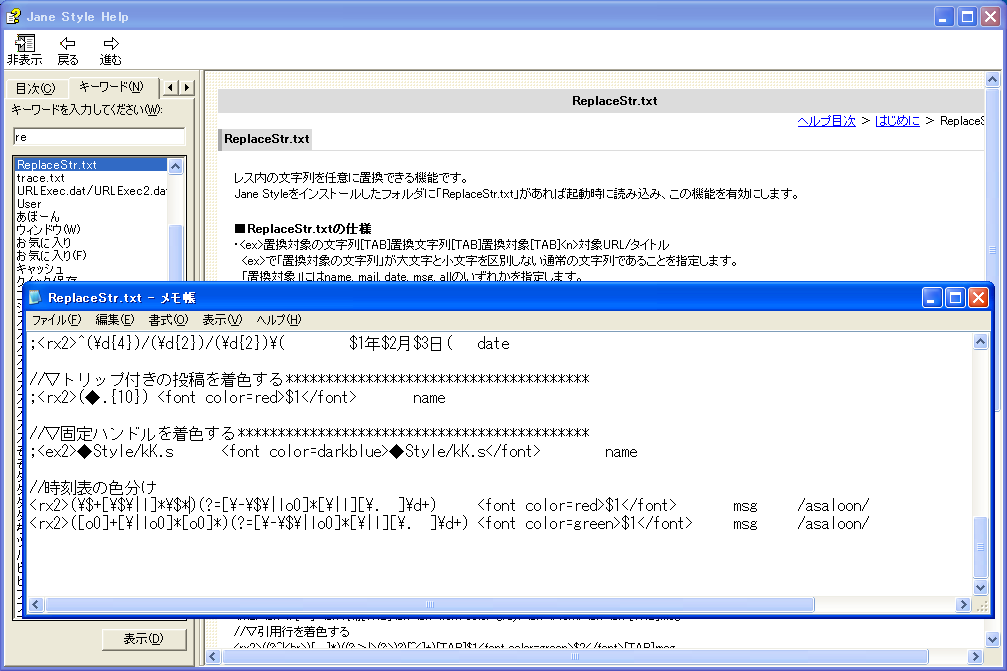Screen dimensions: 1007x671
Task: Select URLExec.dat/URLExec2.dat keyword entry
Action: [91, 191]
